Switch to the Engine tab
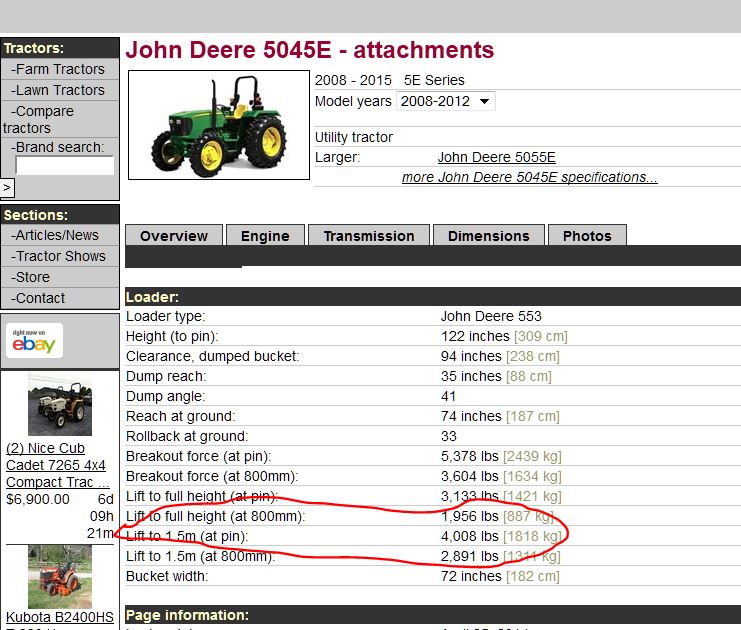 click(265, 236)
